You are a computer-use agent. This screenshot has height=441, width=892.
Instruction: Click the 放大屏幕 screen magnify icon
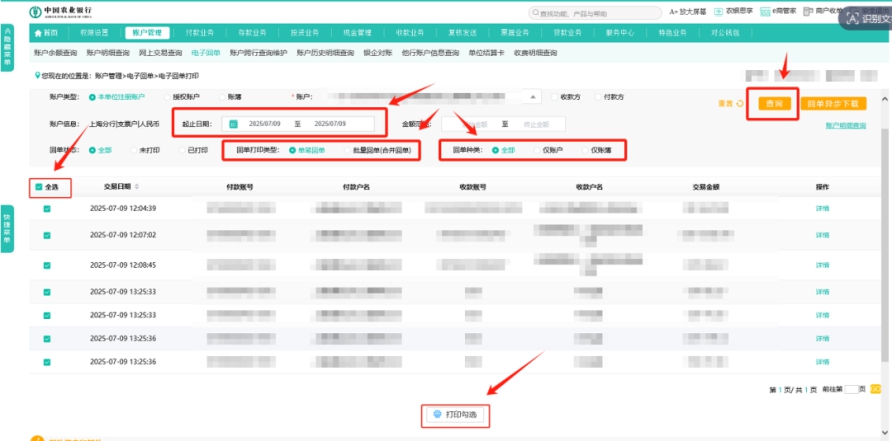coord(674,12)
